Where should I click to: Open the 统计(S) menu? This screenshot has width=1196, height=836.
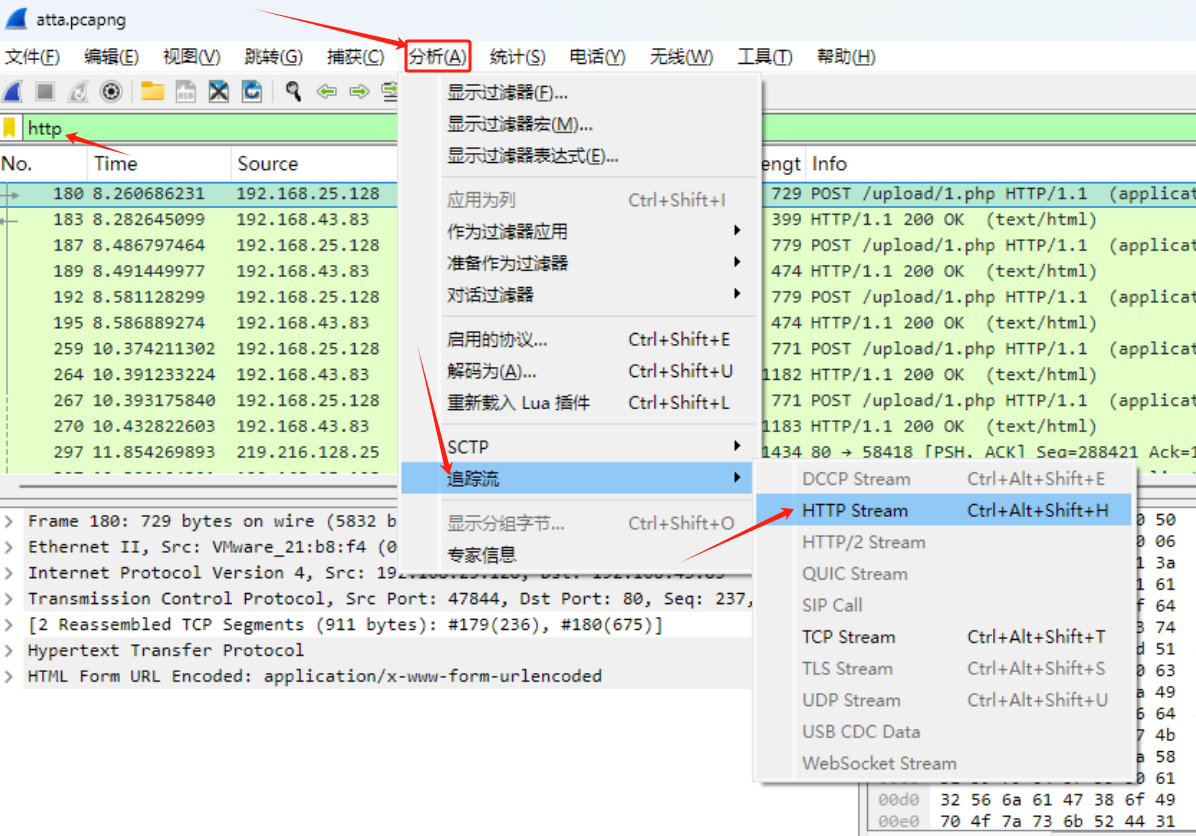tap(517, 57)
